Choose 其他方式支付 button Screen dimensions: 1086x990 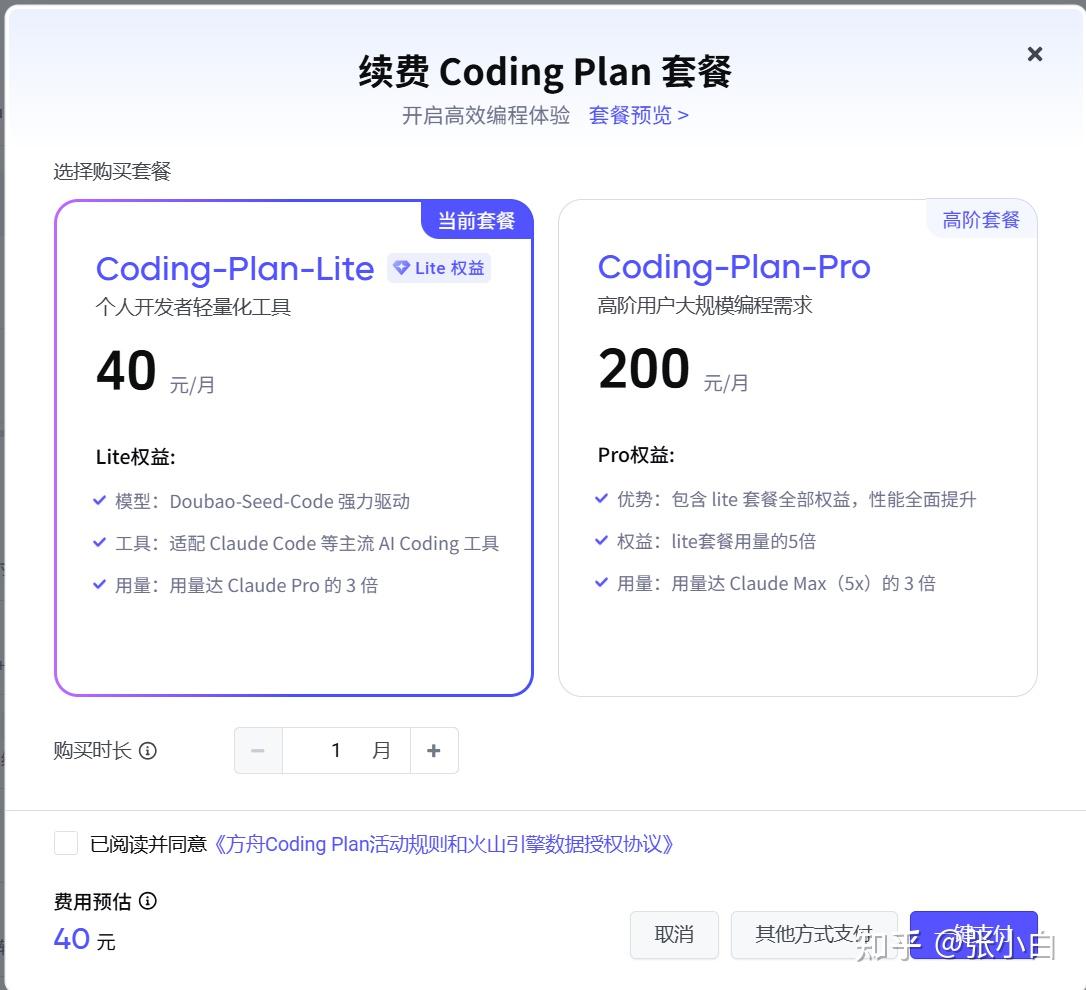coord(814,935)
